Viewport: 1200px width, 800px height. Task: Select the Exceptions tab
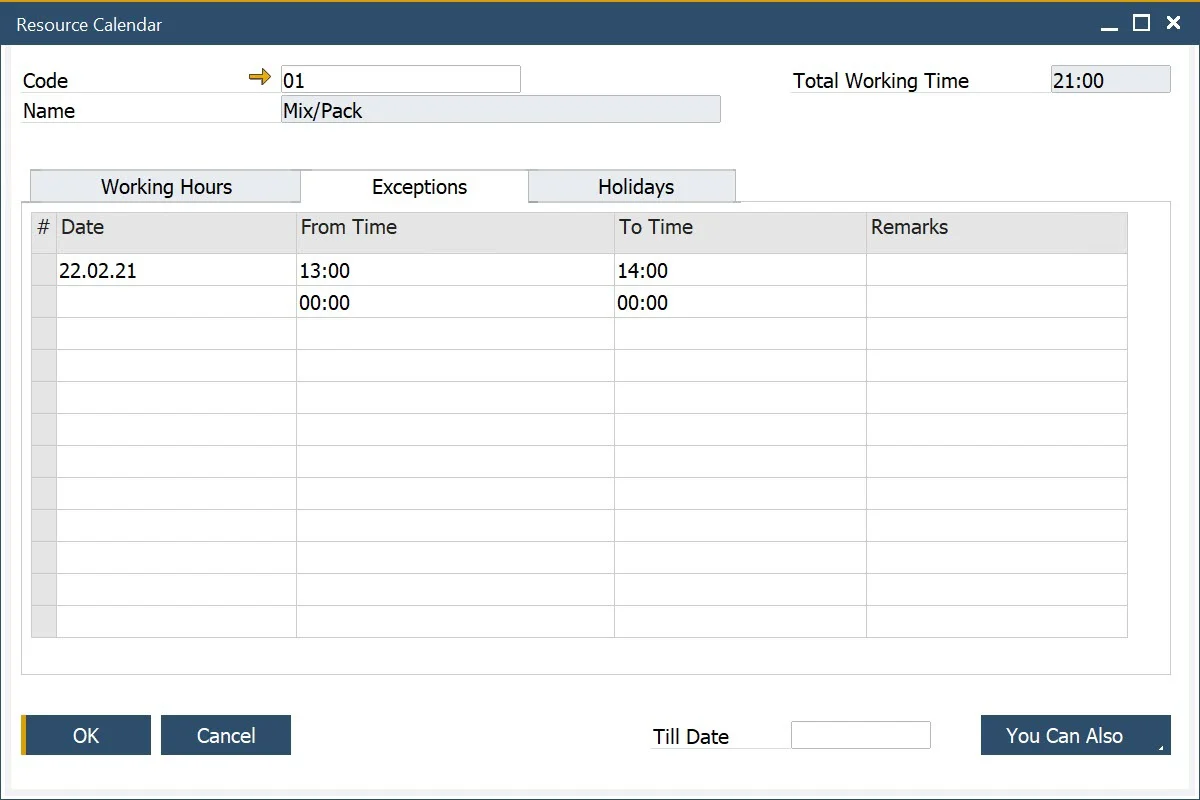[x=419, y=187]
